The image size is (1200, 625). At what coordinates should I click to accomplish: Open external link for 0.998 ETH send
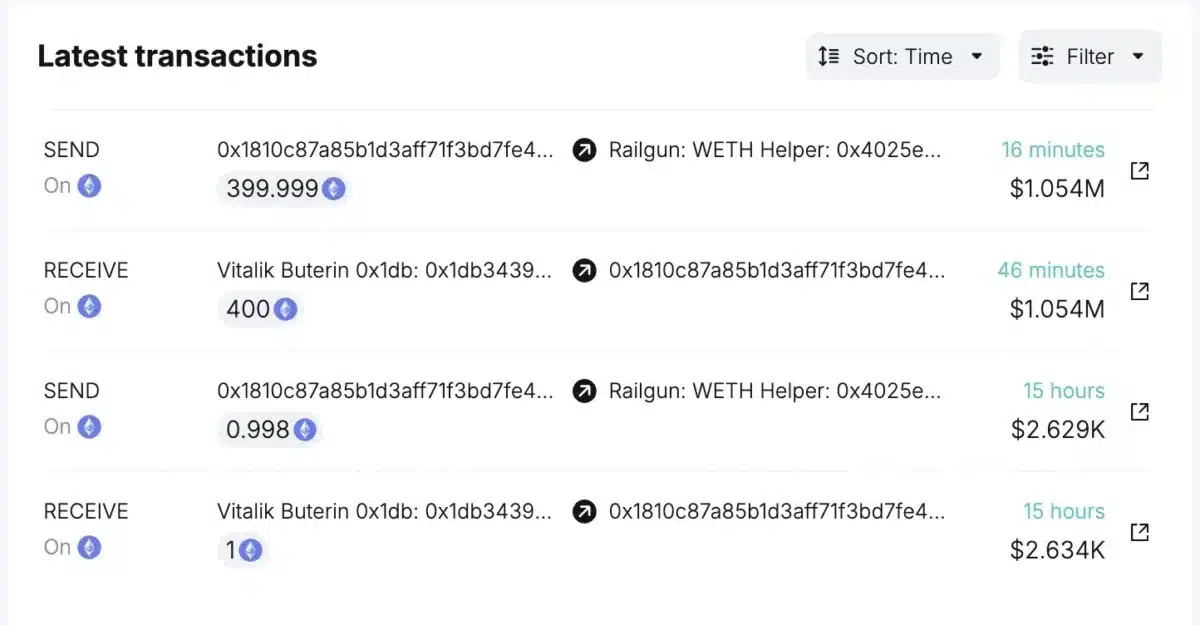[x=1139, y=412]
